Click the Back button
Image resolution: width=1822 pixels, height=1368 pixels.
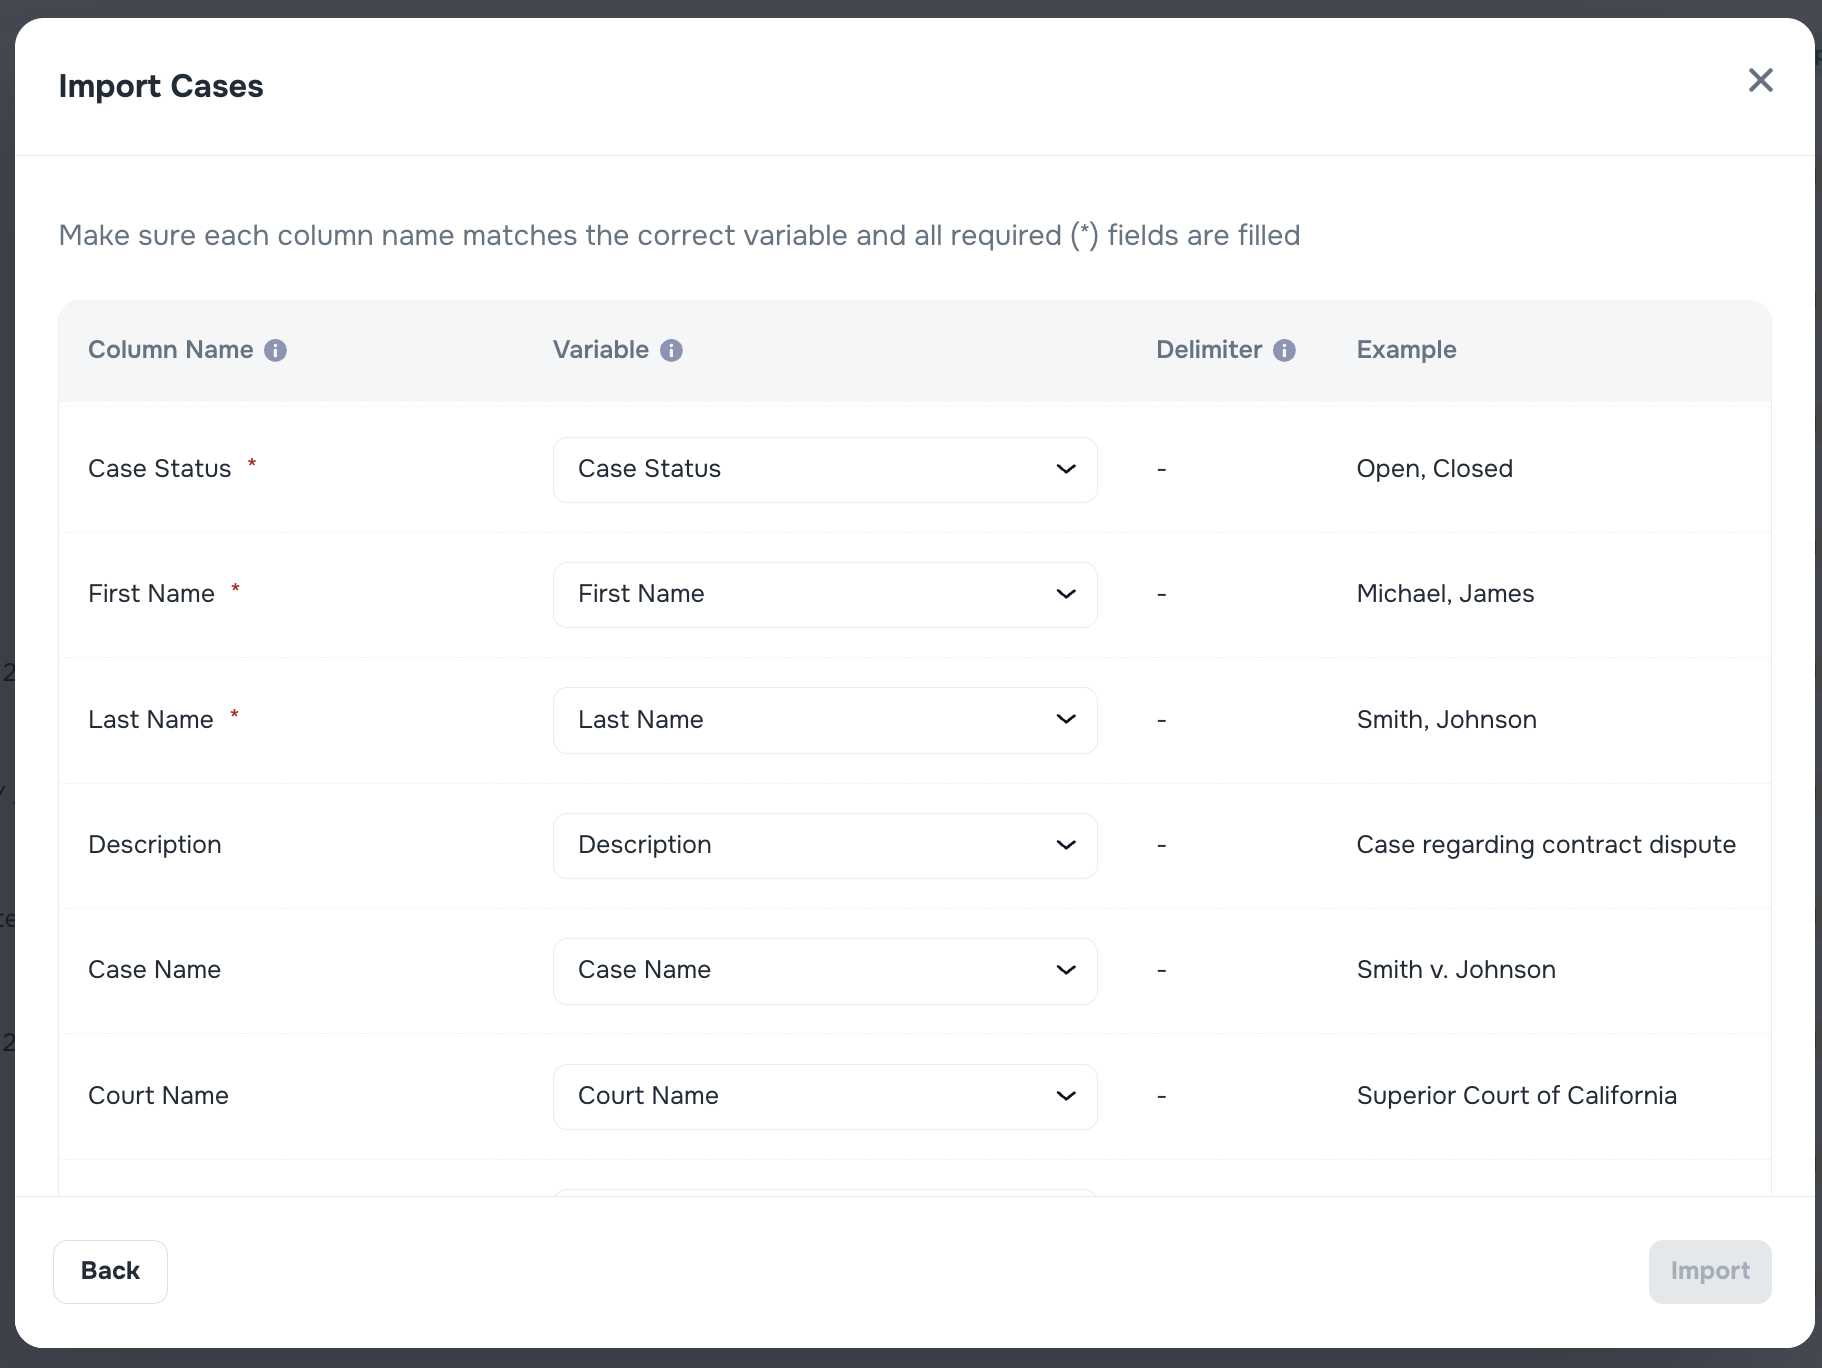[x=110, y=1271]
